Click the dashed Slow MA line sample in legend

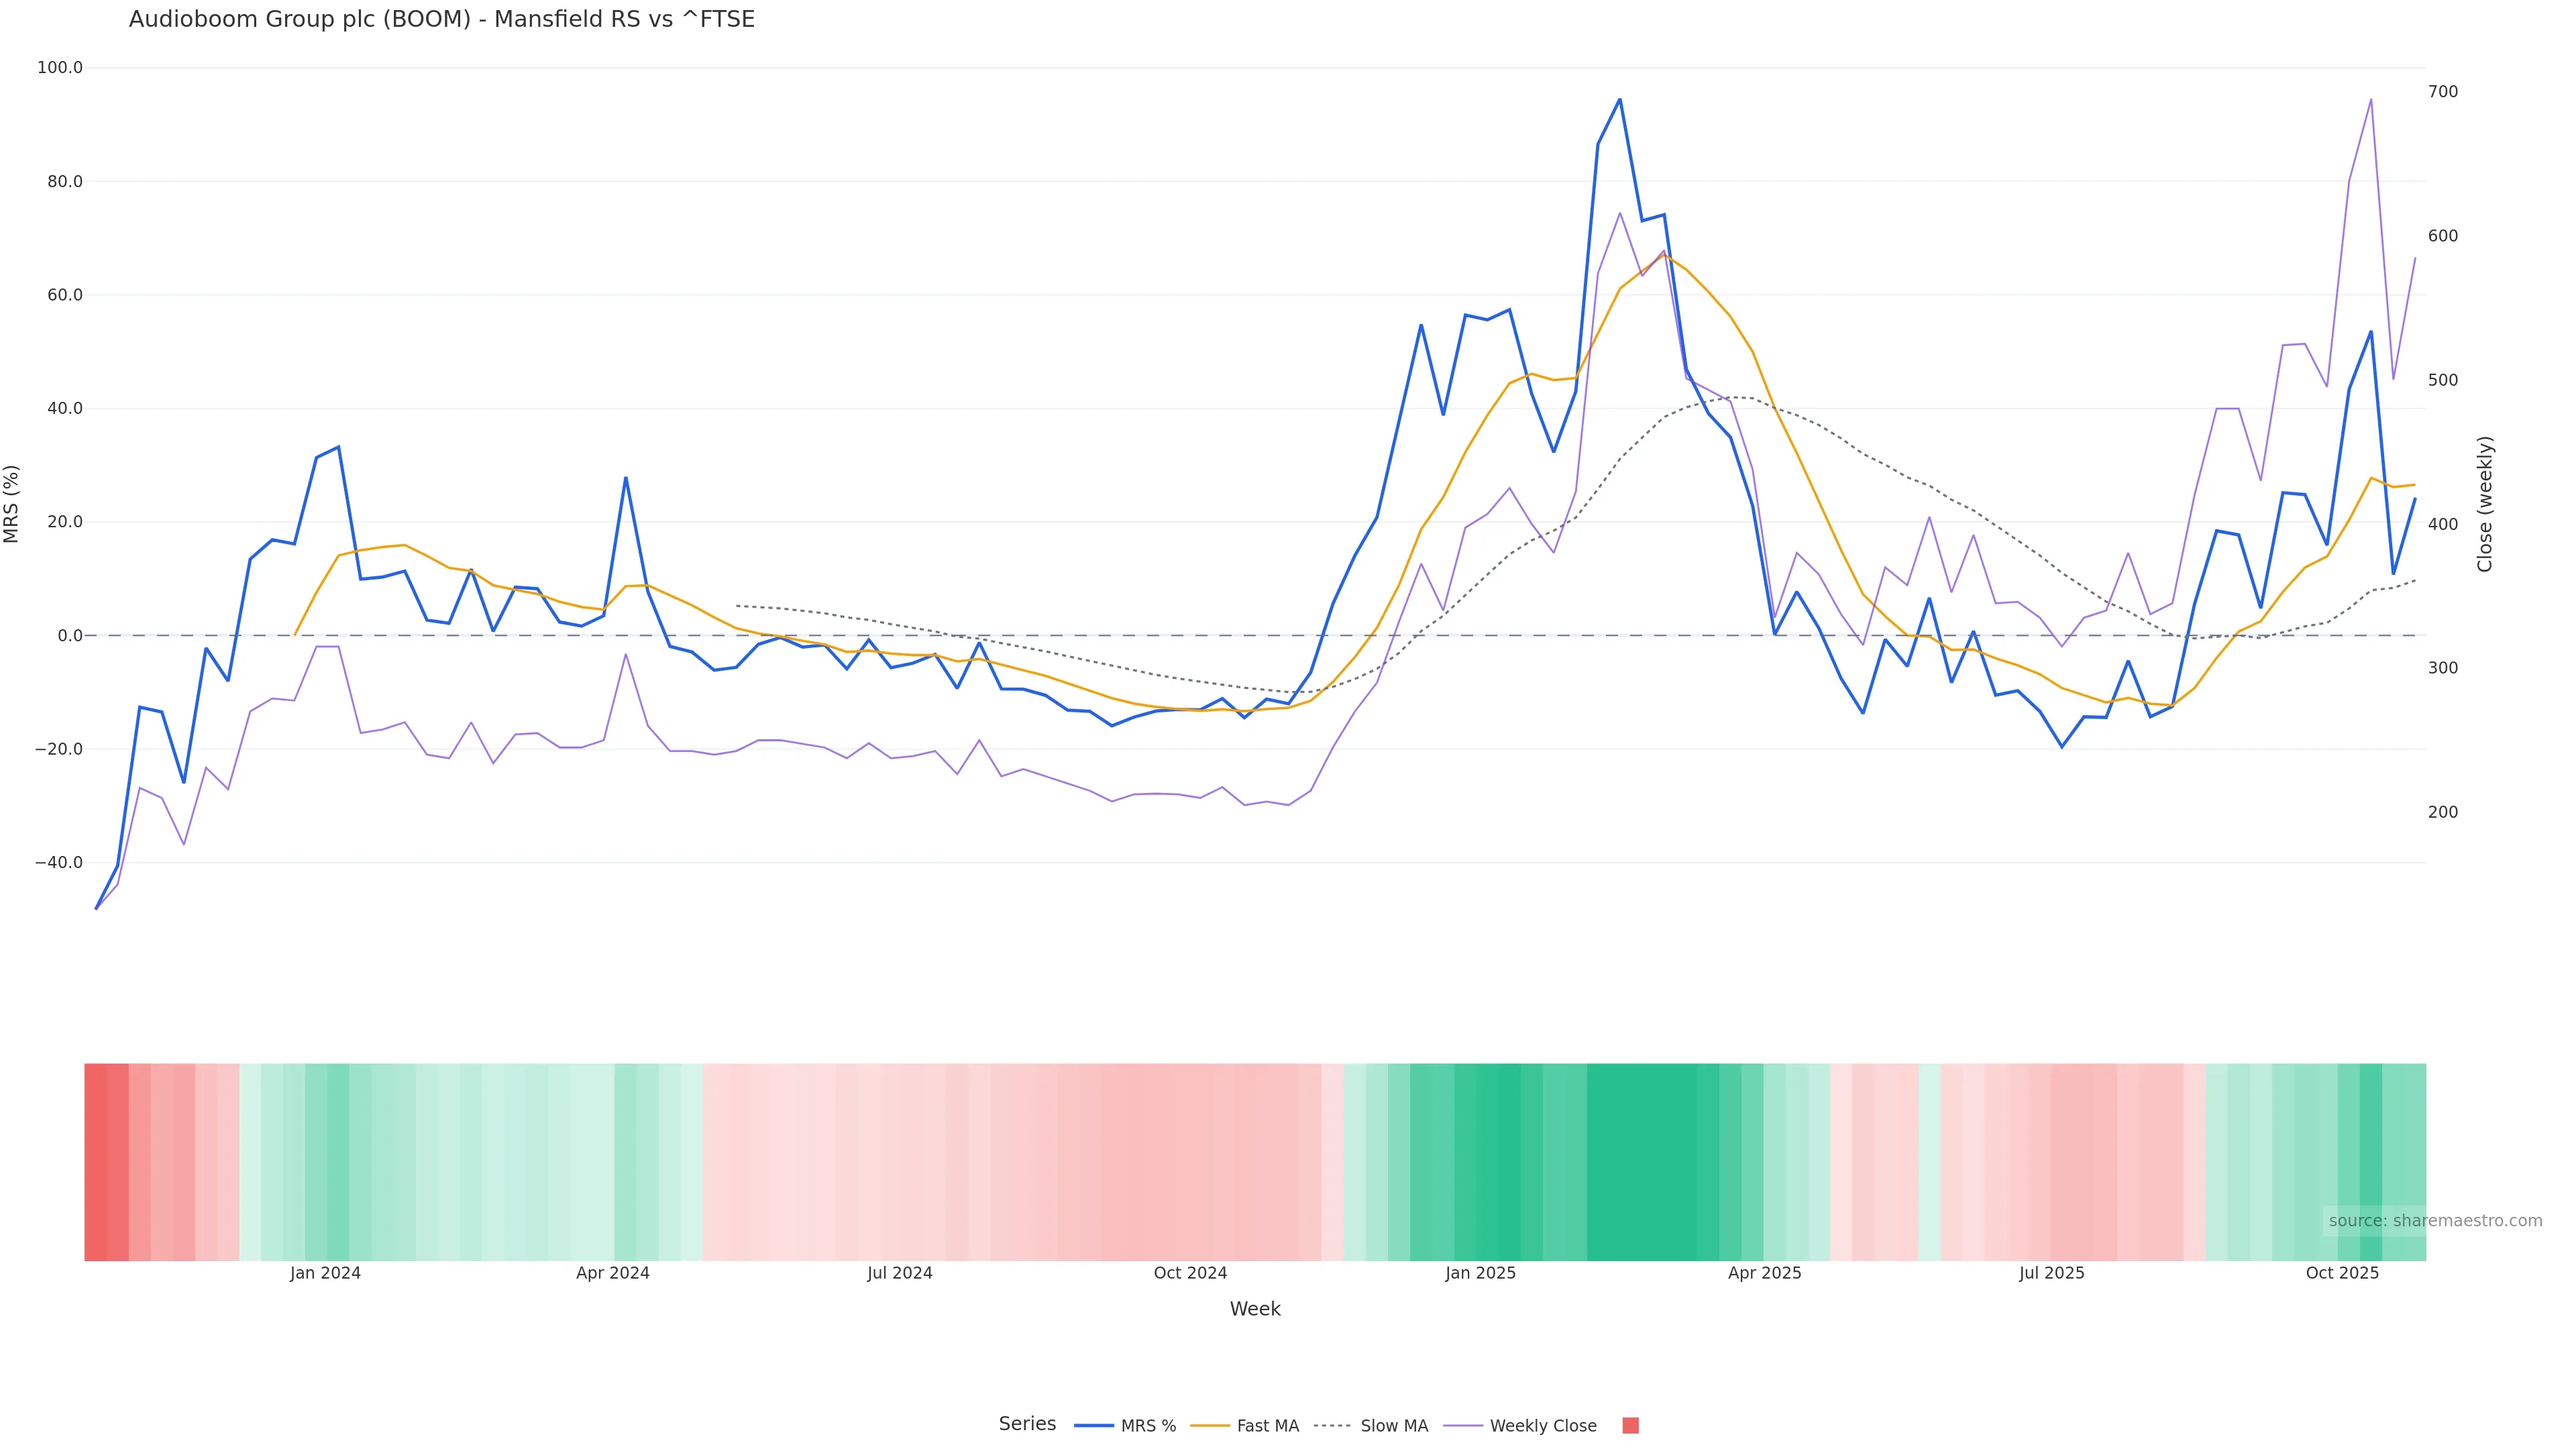pos(1332,1426)
